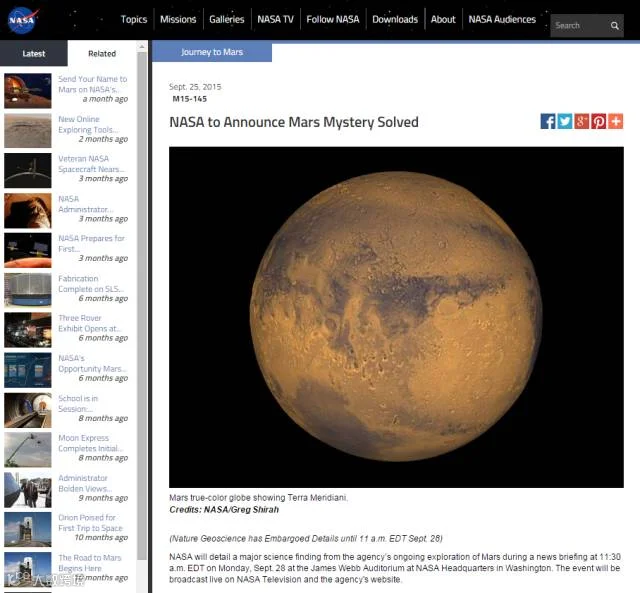Click thumbnail for New Online Exploring Tools
Image resolution: width=640 pixels, height=593 pixels.
(x=28, y=131)
